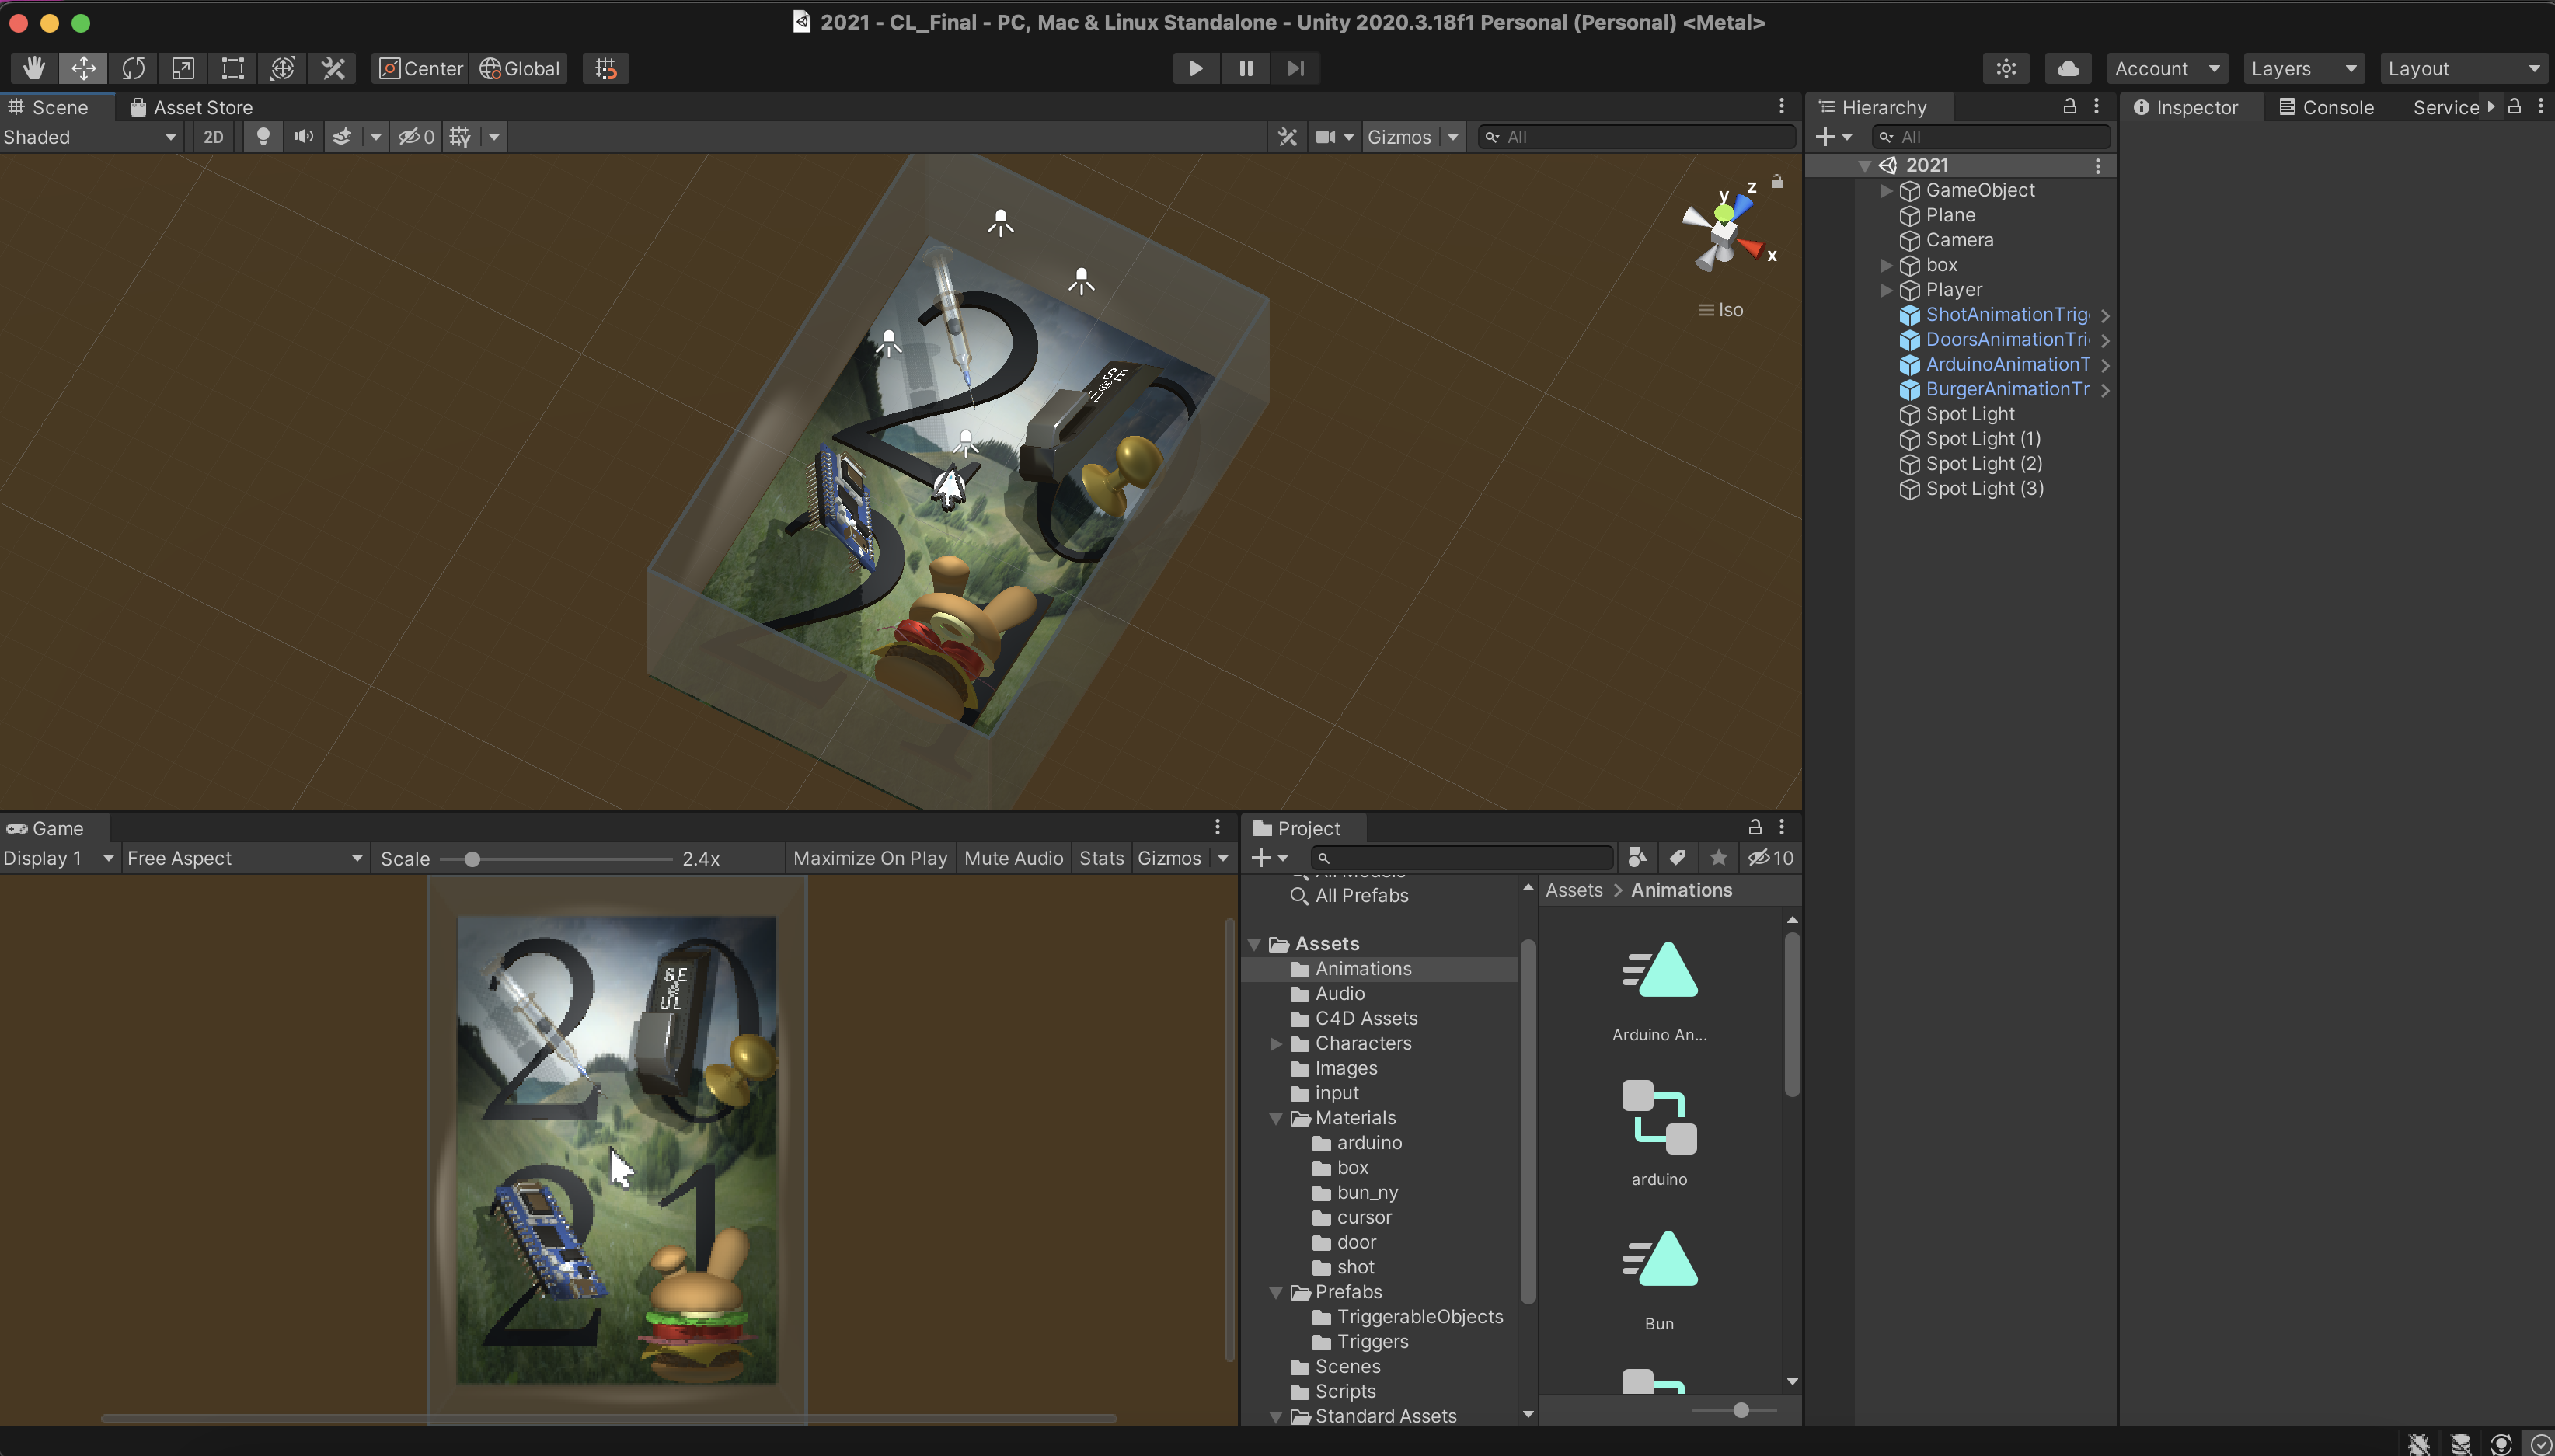Viewport: 2555px width, 1456px height.
Task: Click the Mute Audio button
Action: (1013, 858)
